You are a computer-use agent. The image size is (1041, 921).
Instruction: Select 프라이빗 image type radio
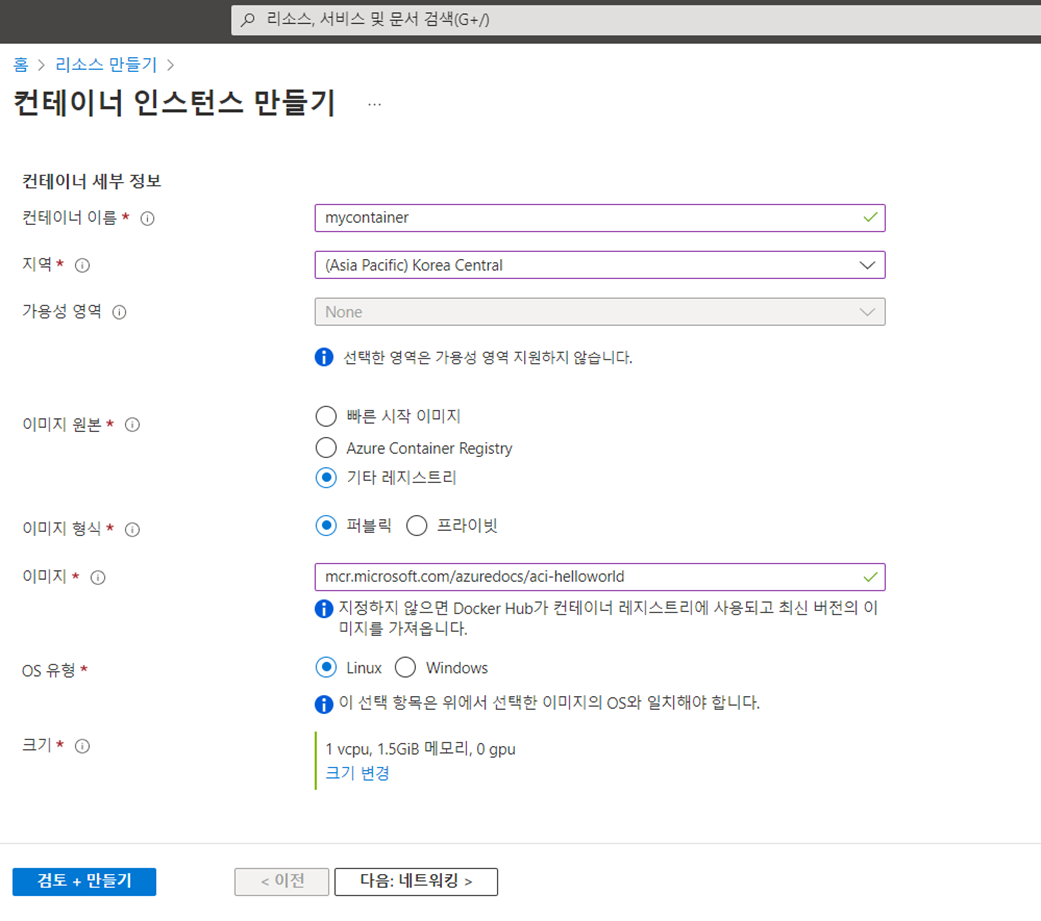click(417, 526)
